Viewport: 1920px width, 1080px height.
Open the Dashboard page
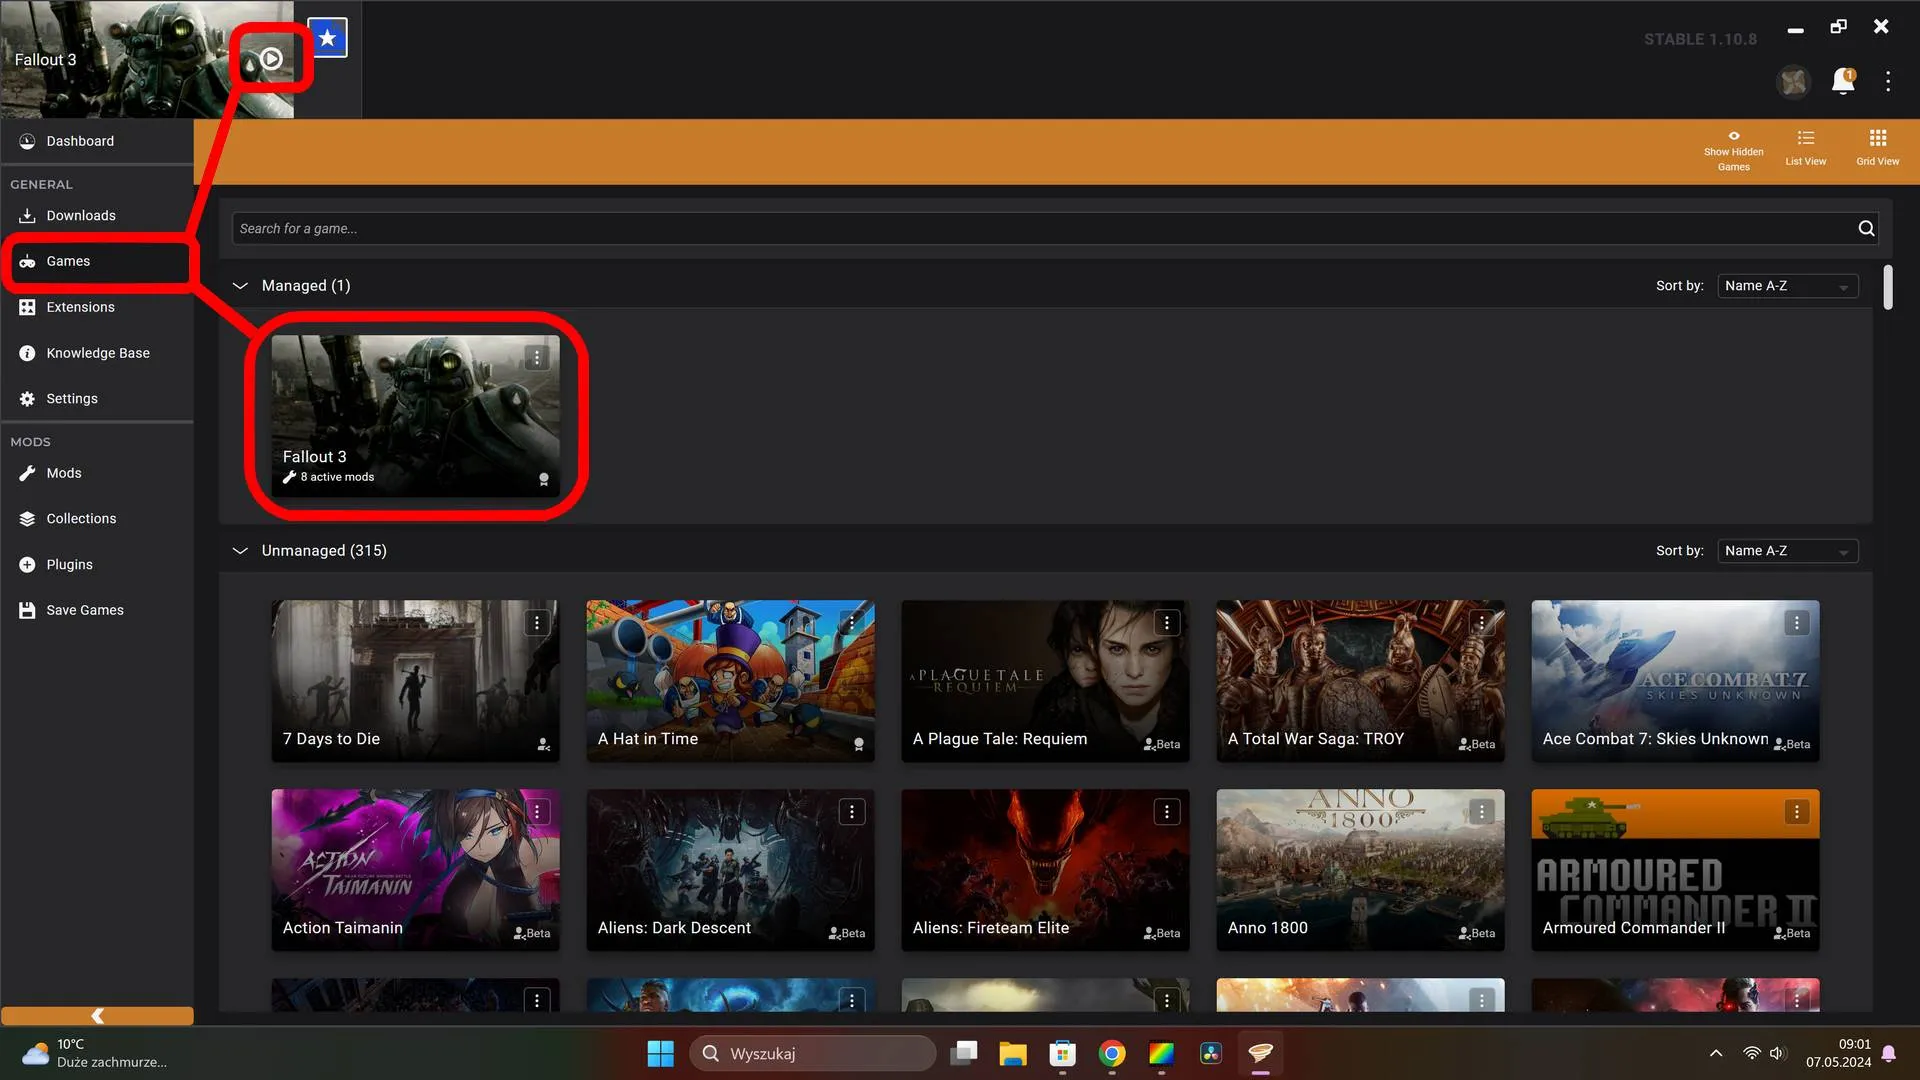(x=97, y=141)
